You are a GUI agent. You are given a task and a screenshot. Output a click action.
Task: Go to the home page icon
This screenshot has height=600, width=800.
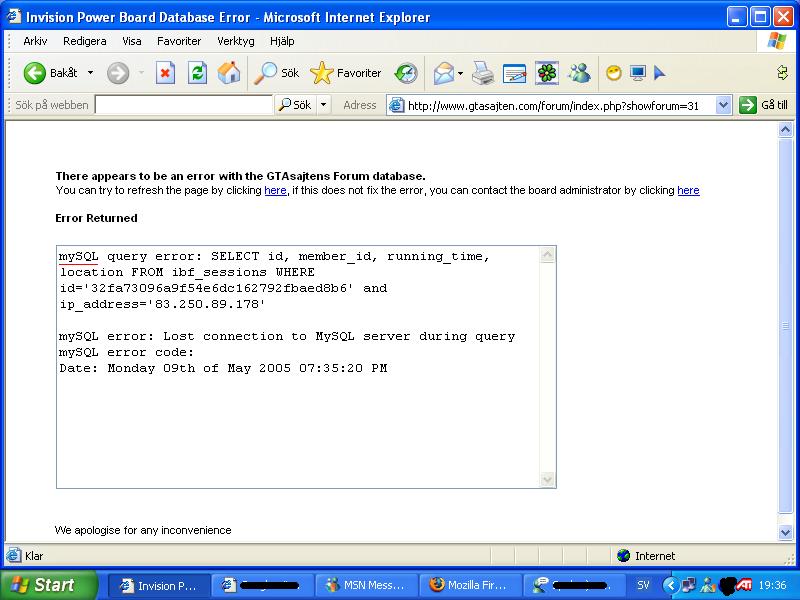point(229,73)
